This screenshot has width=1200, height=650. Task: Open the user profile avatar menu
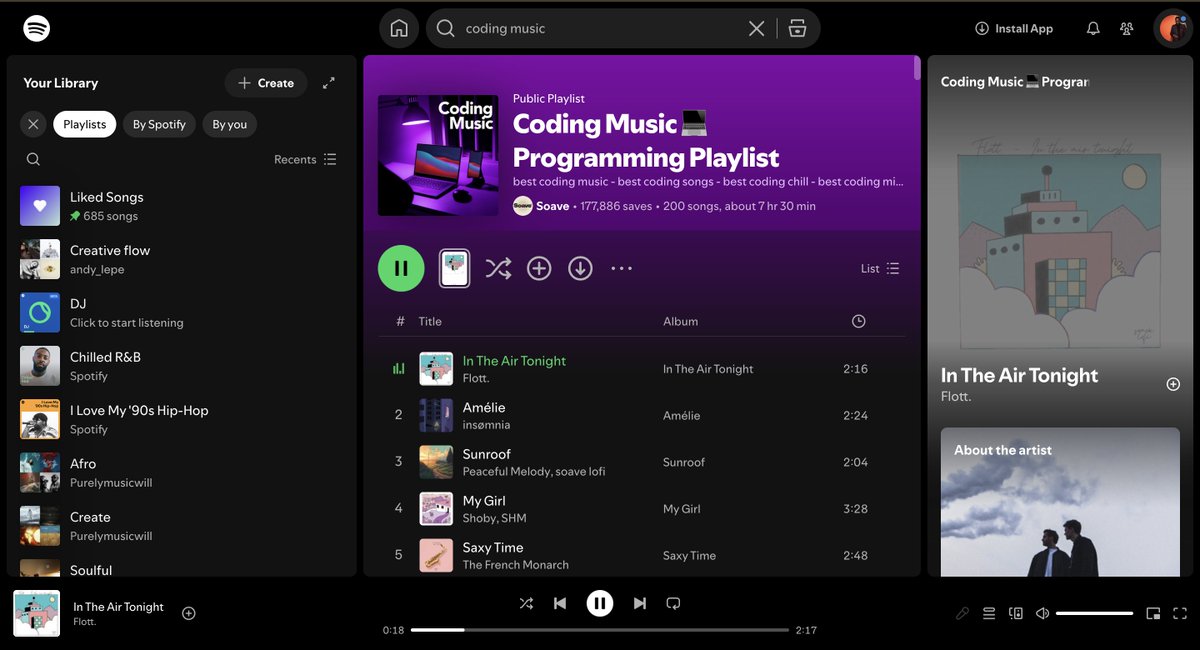click(1173, 28)
